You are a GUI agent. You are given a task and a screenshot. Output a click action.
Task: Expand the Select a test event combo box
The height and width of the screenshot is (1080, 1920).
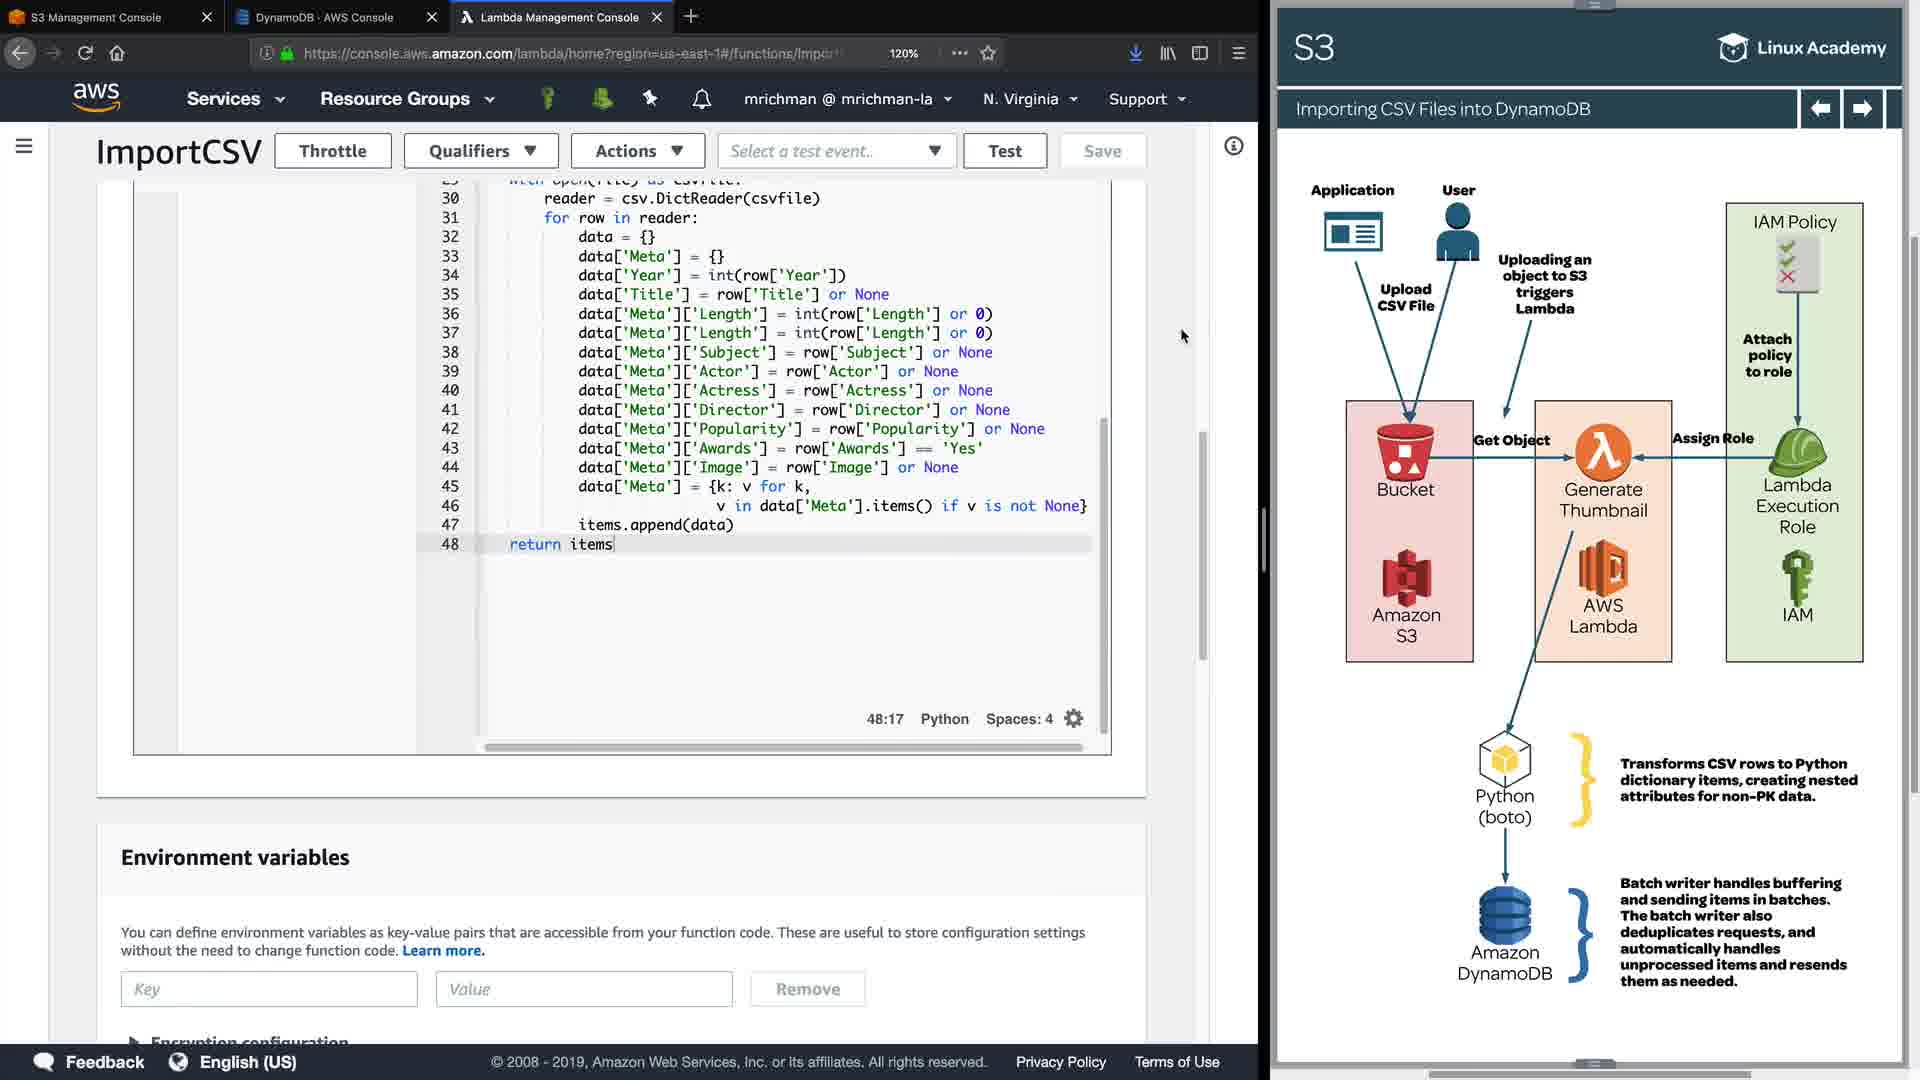(x=836, y=151)
